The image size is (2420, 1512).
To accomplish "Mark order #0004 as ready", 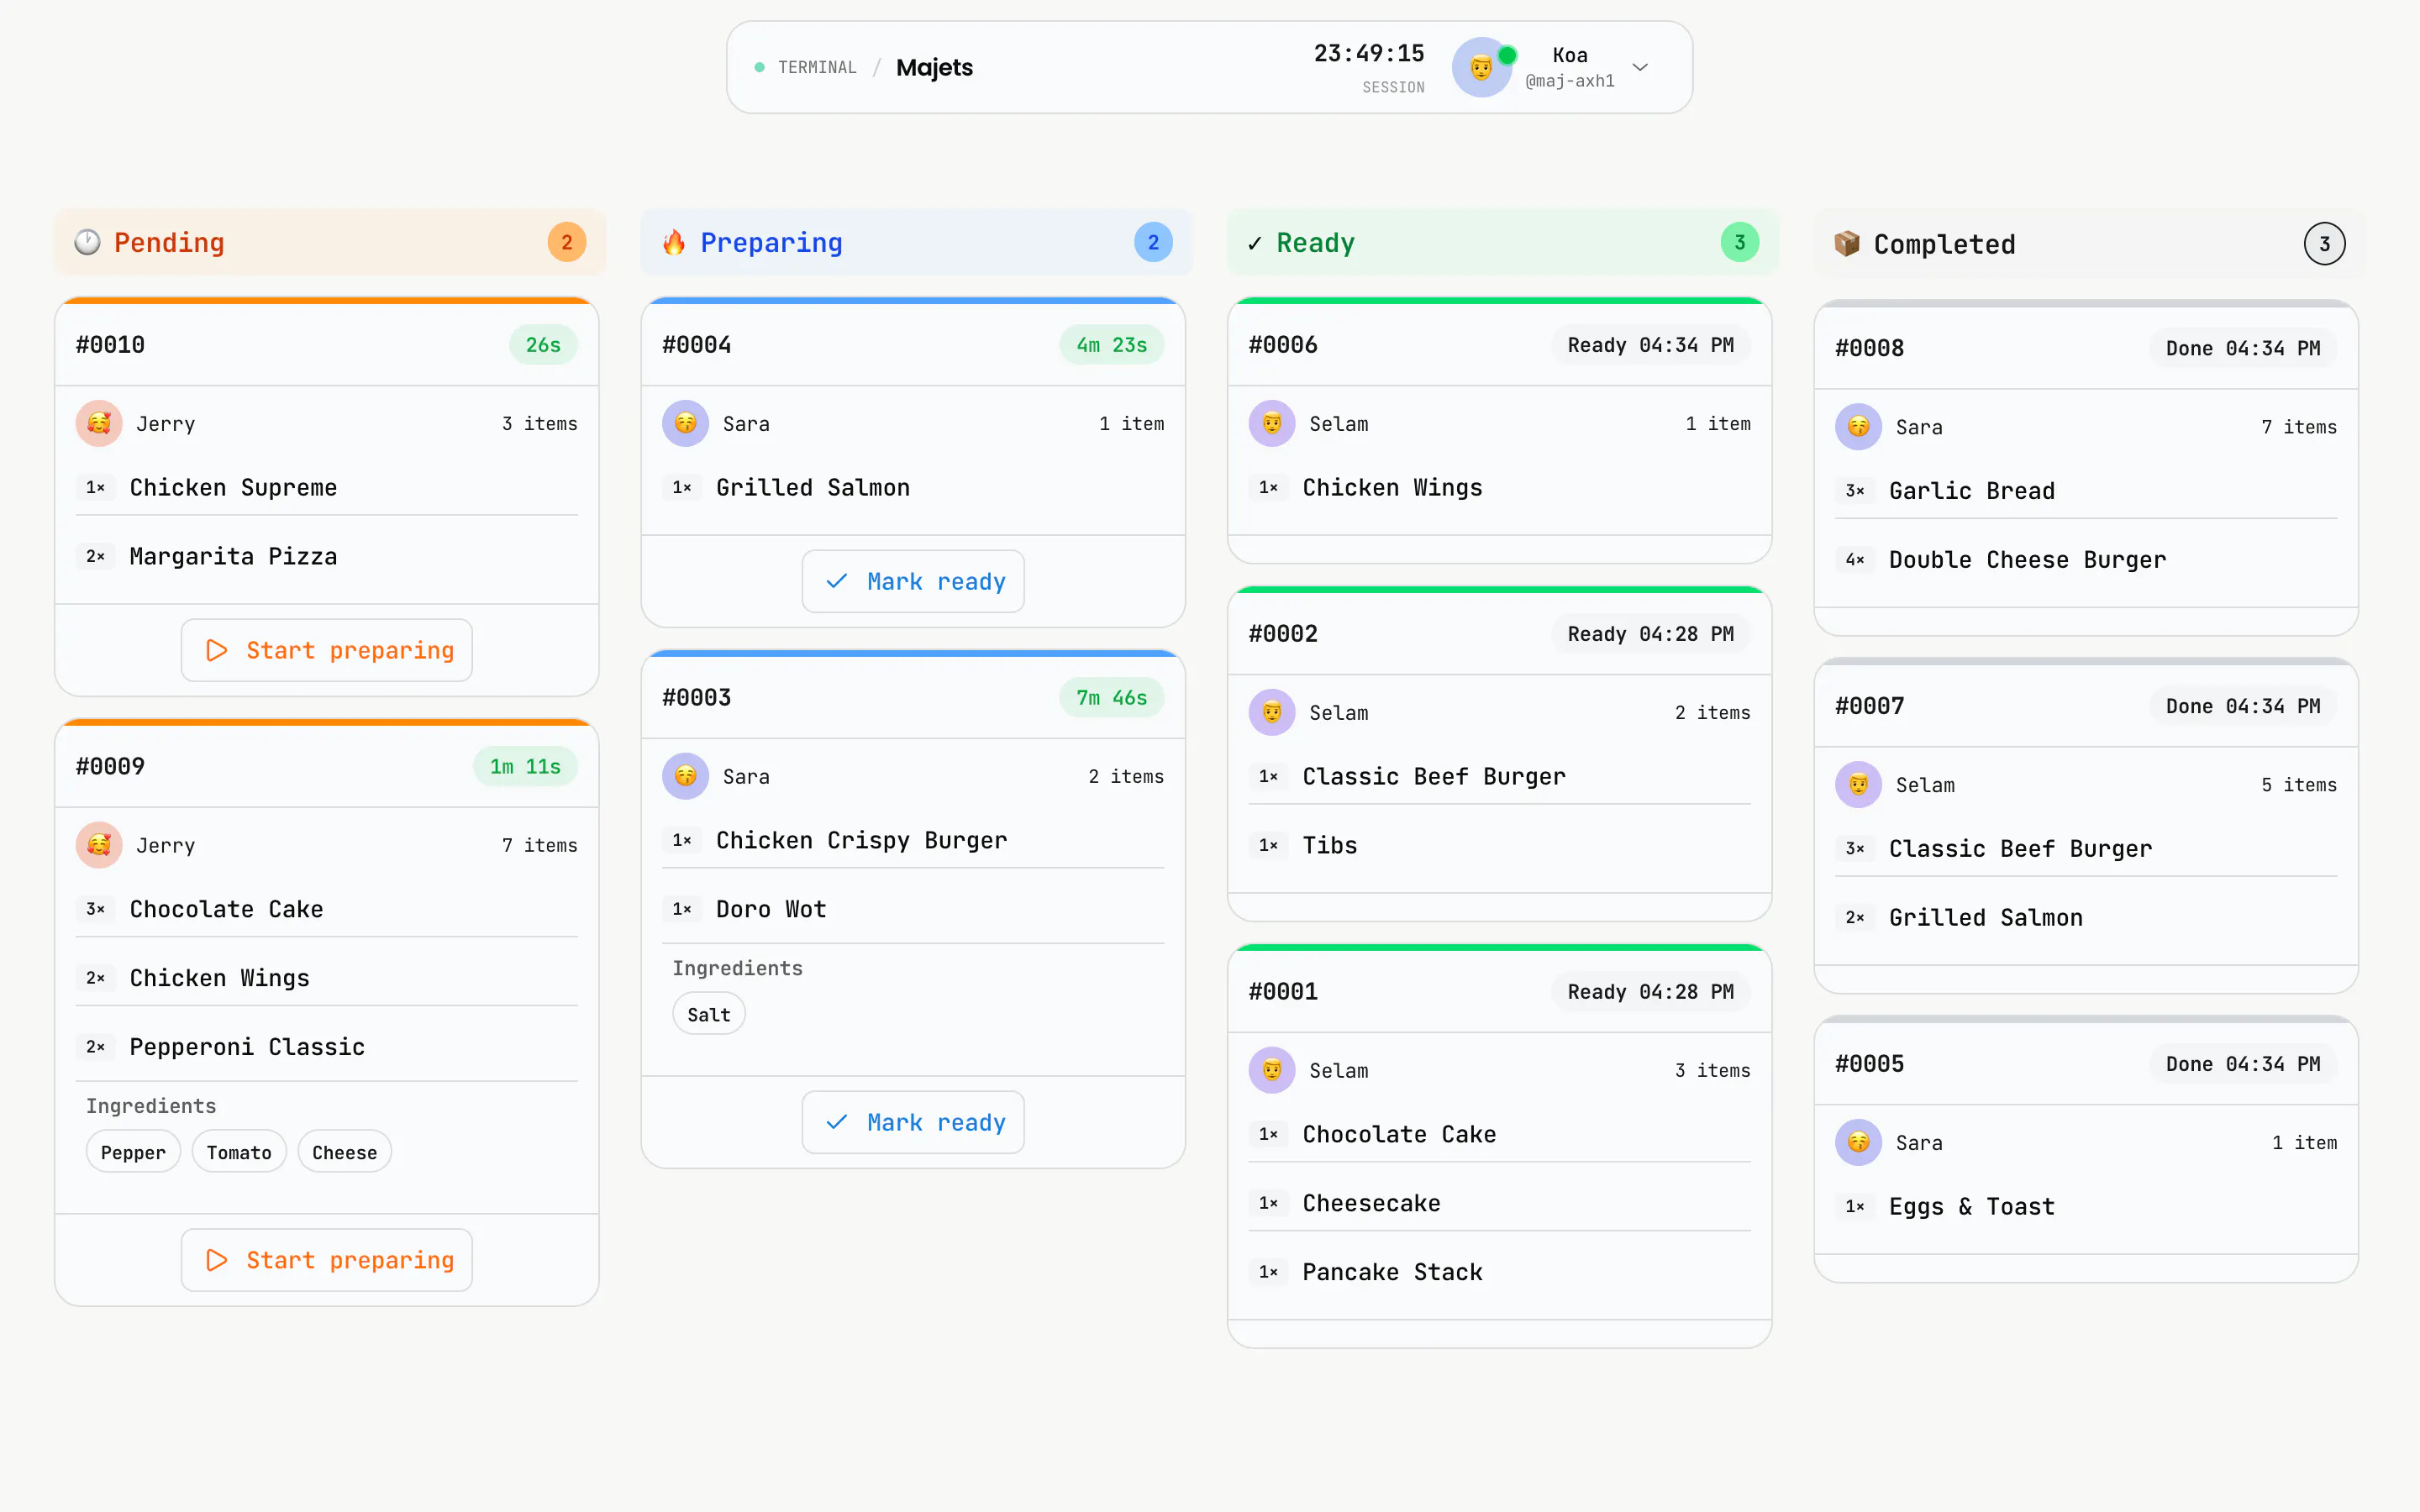I will click(913, 581).
